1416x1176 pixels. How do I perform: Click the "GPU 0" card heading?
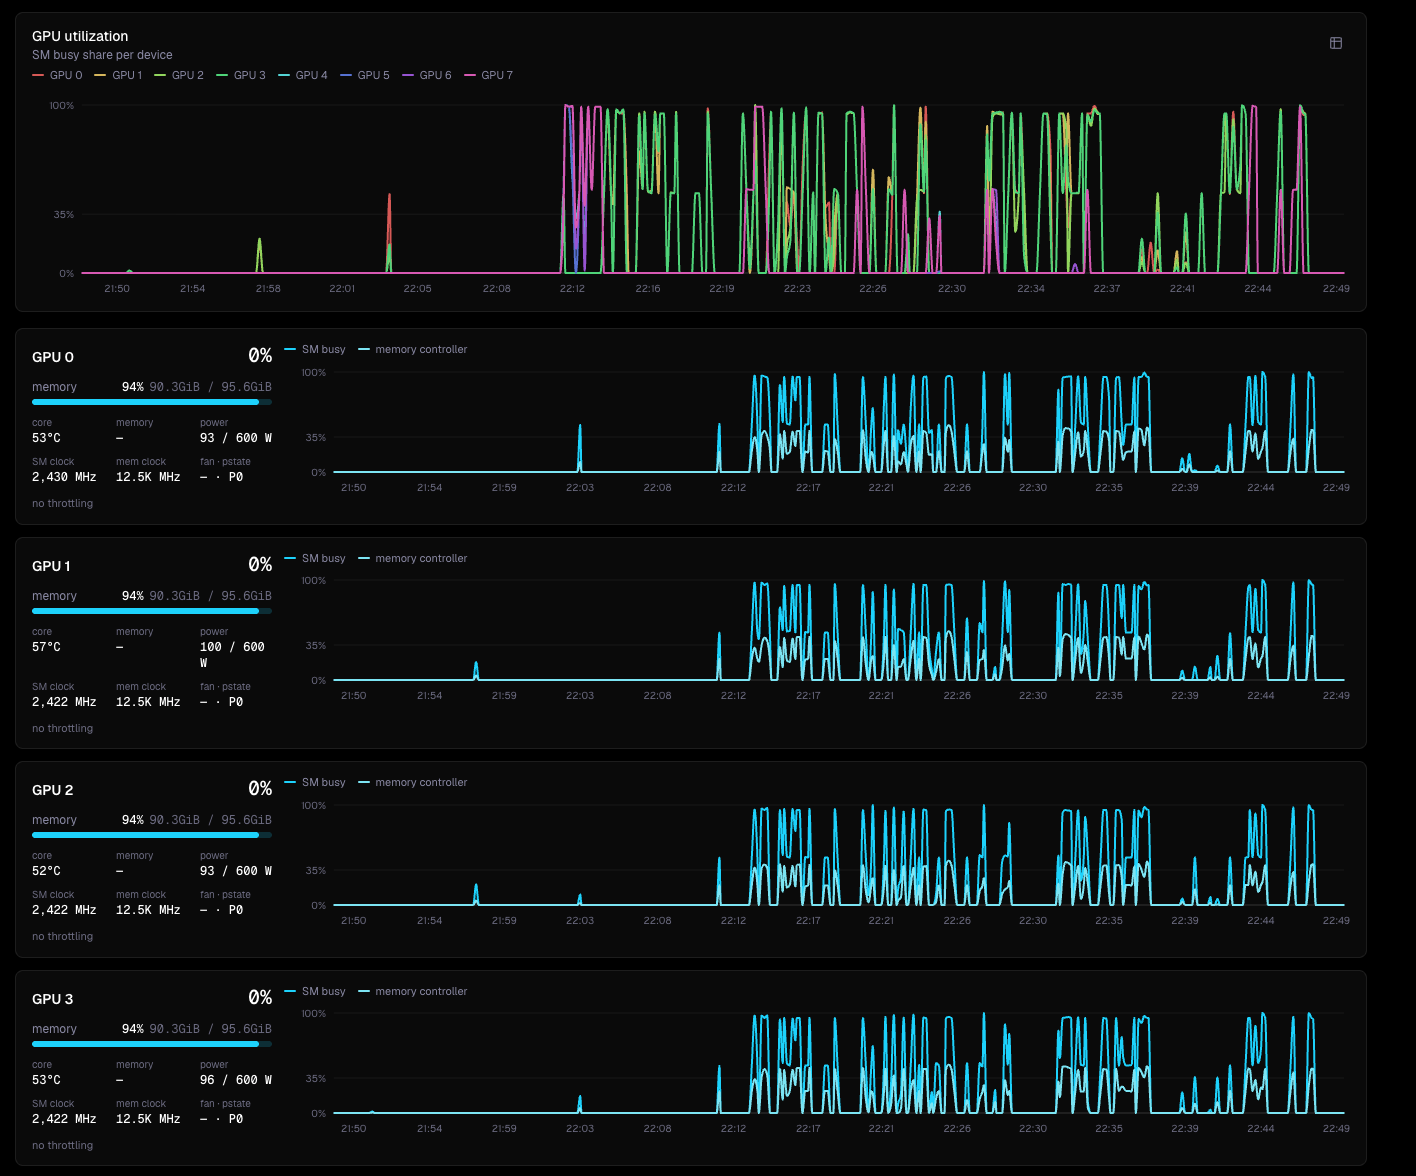coord(53,357)
